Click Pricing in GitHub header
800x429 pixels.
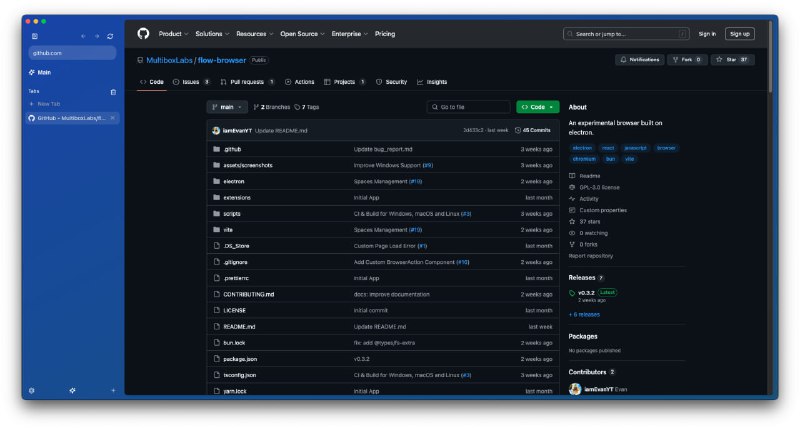tap(385, 34)
